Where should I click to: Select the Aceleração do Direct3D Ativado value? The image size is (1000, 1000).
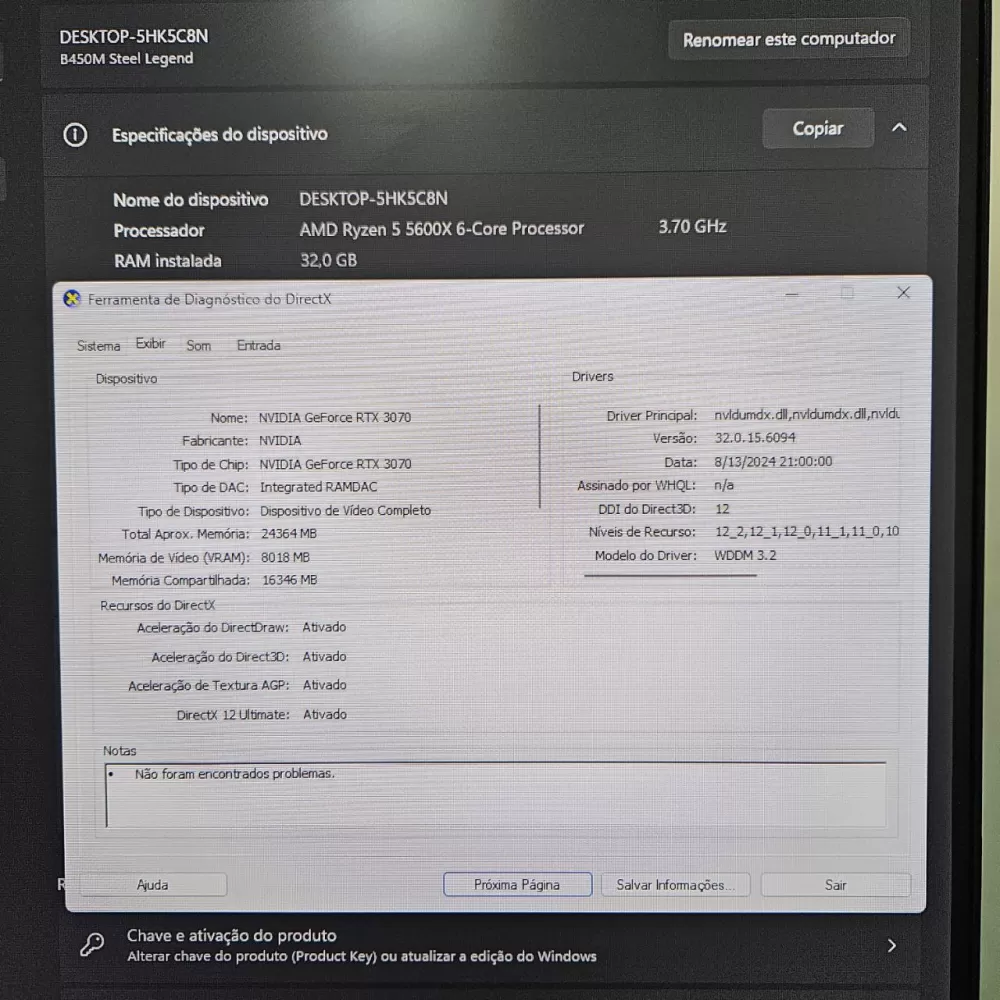click(324, 657)
